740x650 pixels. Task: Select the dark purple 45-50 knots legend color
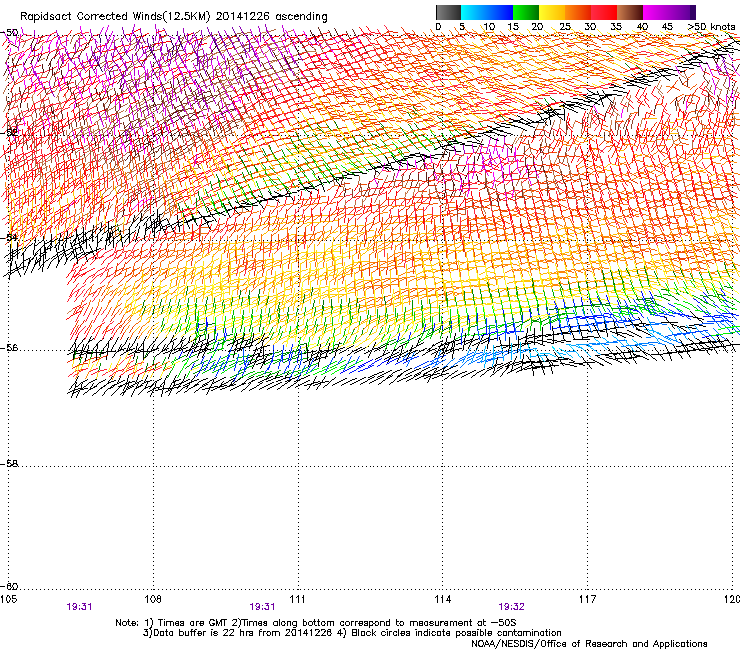(682, 12)
